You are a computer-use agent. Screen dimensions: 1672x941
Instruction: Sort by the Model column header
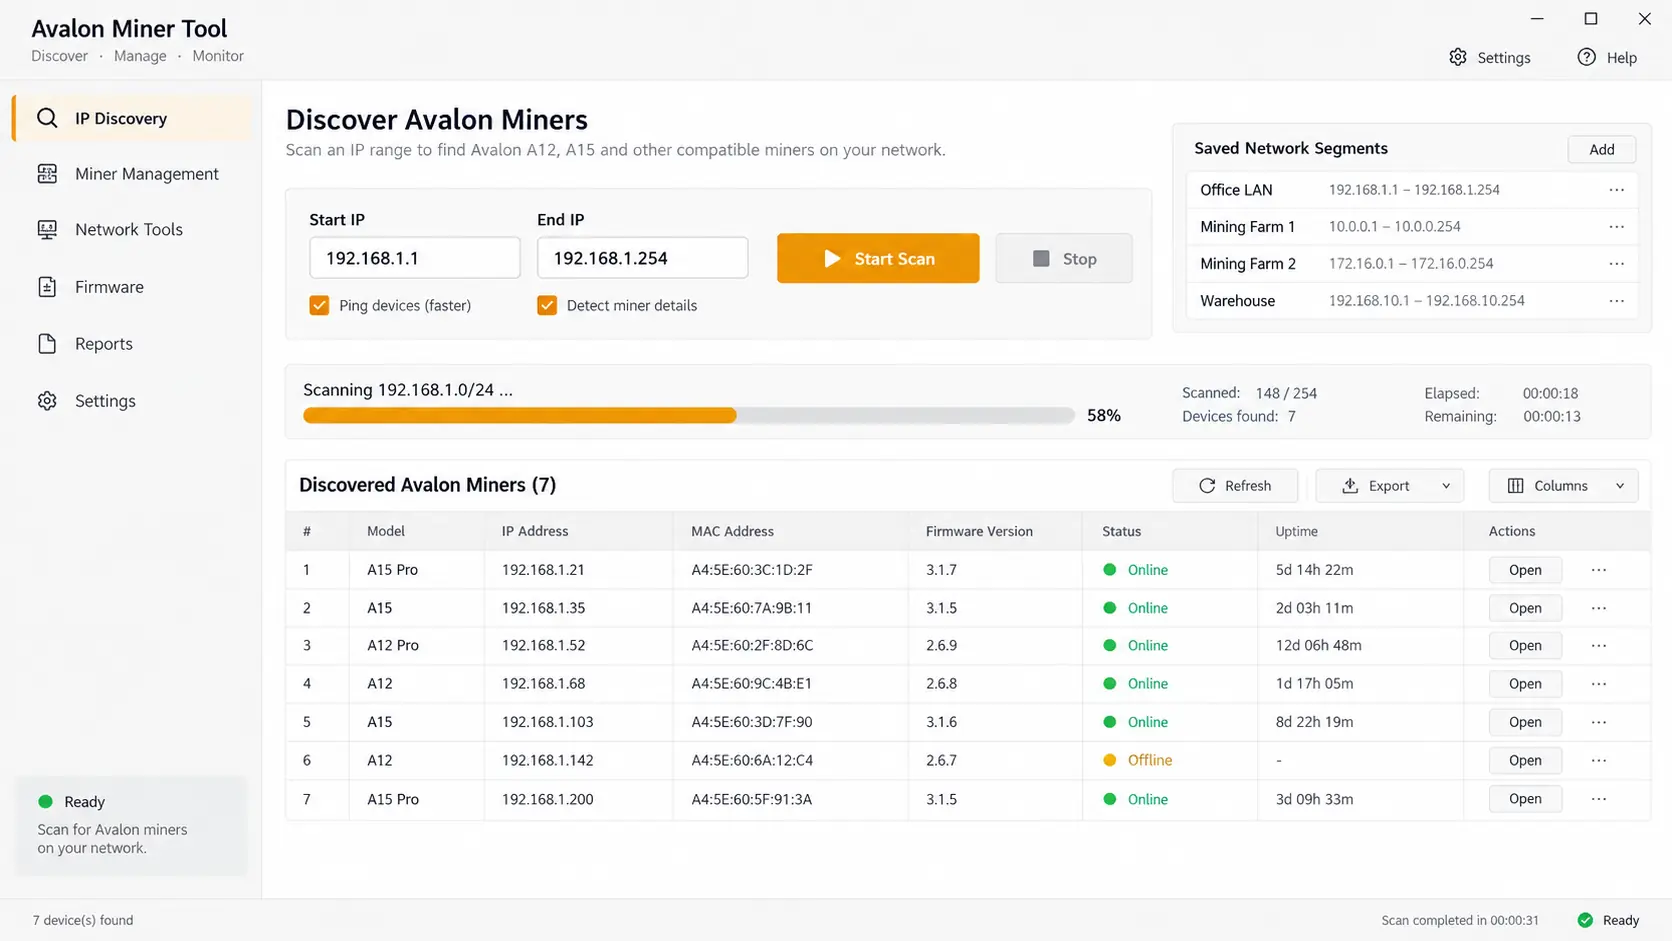pyautogui.click(x=386, y=532)
